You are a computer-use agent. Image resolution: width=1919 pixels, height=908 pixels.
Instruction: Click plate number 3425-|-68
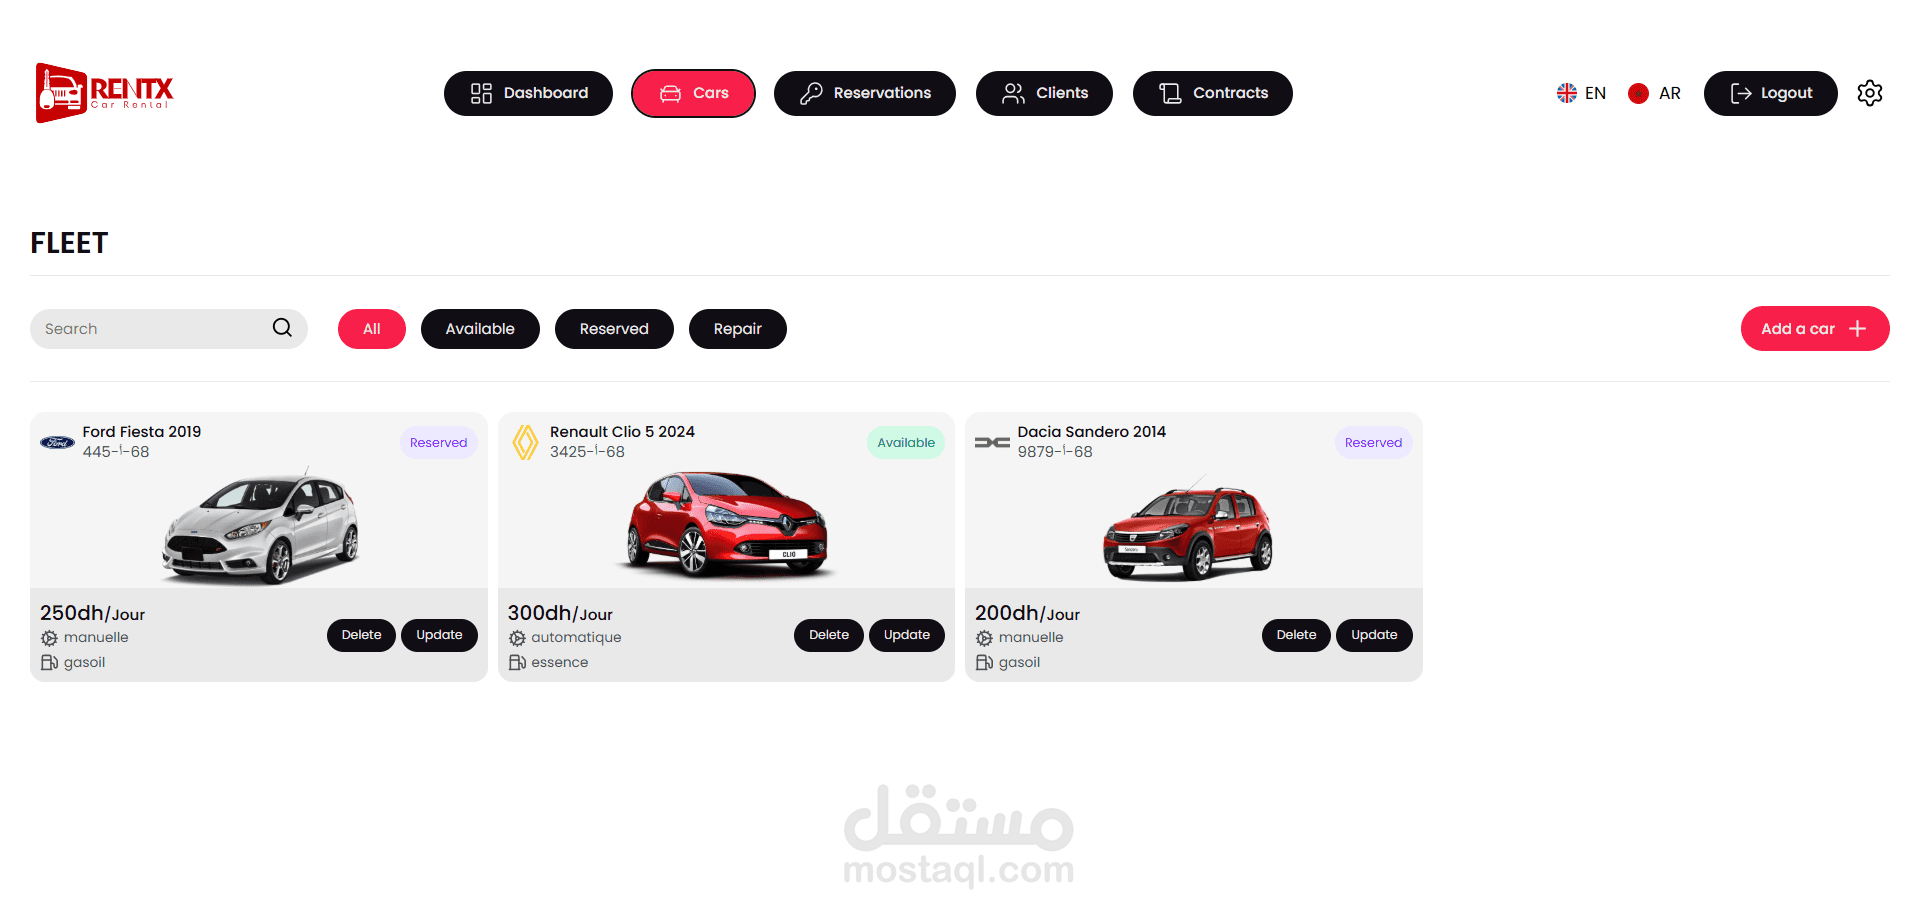coord(587,452)
